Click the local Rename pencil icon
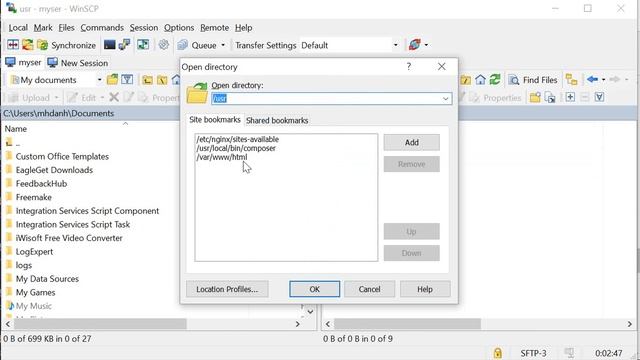 click(x=129, y=97)
